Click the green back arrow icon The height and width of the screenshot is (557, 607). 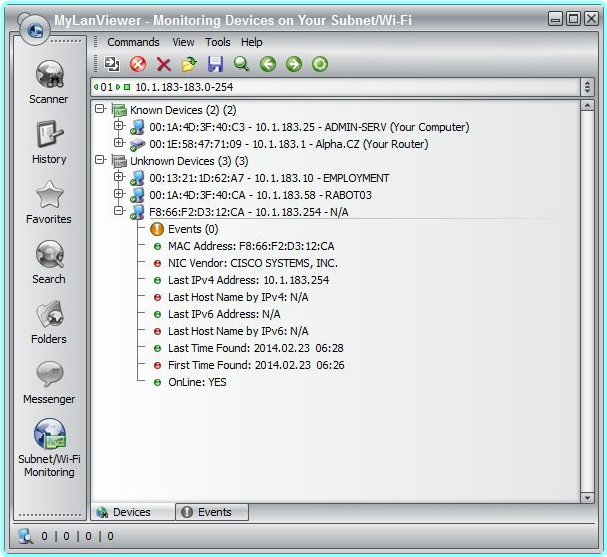[268, 64]
